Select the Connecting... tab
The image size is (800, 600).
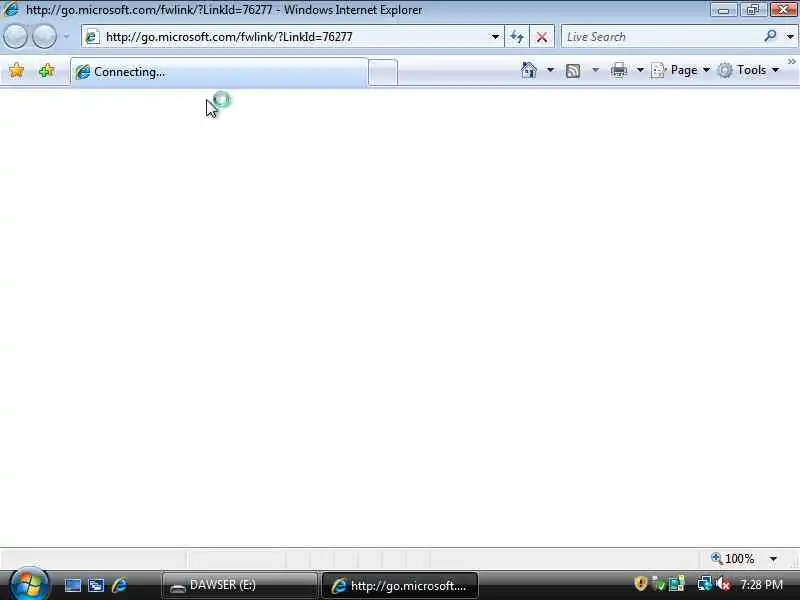pyautogui.click(x=219, y=72)
